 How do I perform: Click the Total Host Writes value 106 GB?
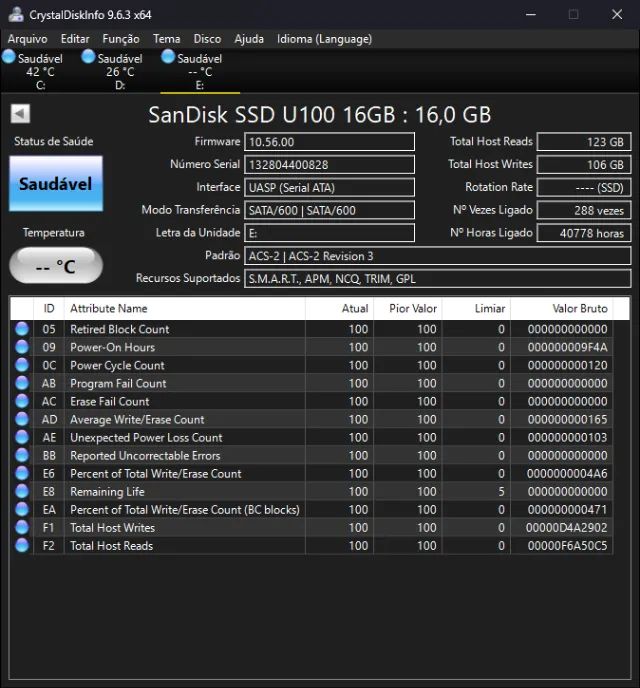pos(584,165)
